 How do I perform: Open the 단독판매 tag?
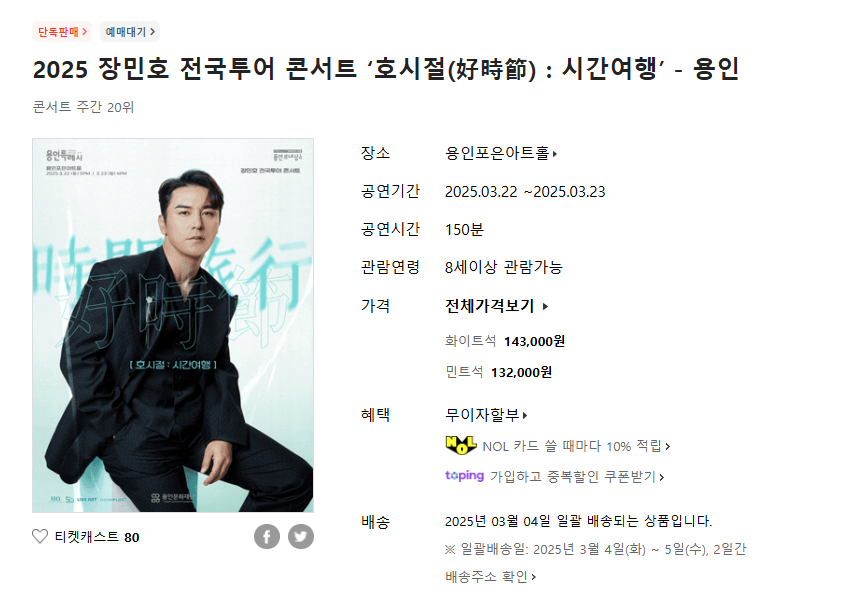tap(62, 32)
